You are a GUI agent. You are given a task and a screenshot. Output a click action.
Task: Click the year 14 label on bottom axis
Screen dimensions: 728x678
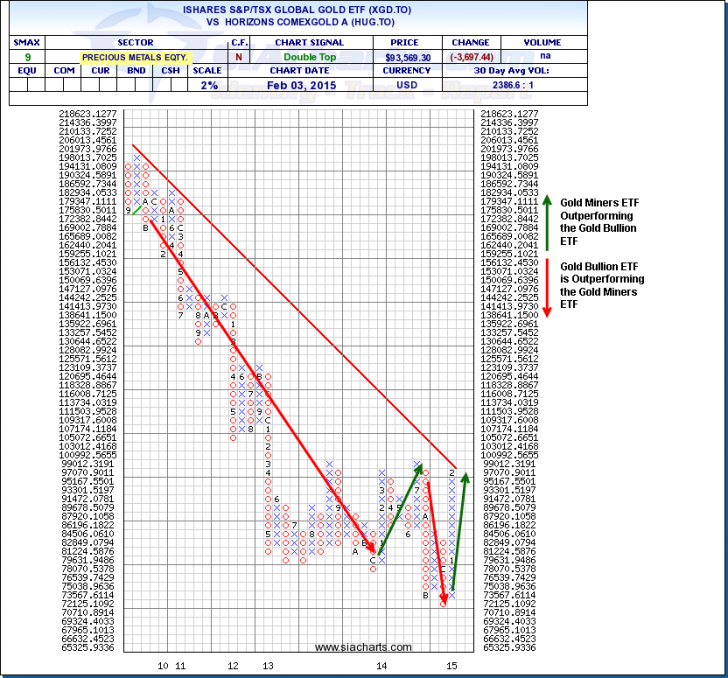[381, 665]
